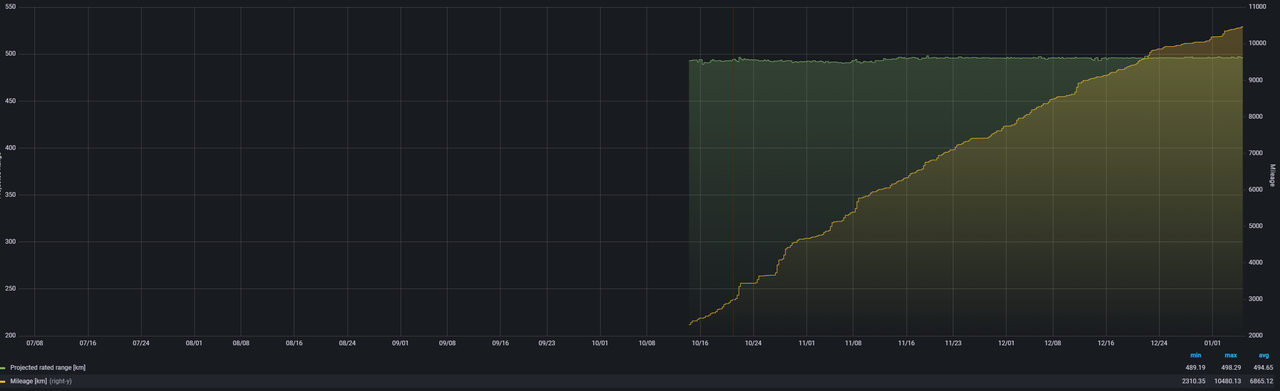The height and width of the screenshot is (391, 1280).
Task: Click the 08/01 x-axis date label
Action: pos(194,342)
